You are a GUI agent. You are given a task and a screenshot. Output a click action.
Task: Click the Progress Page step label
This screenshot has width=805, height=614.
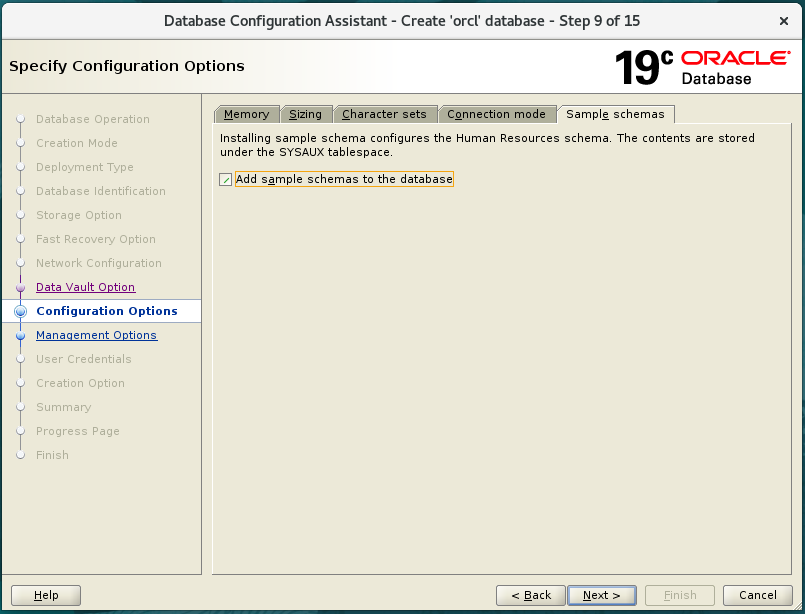pyautogui.click(x=78, y=431)
